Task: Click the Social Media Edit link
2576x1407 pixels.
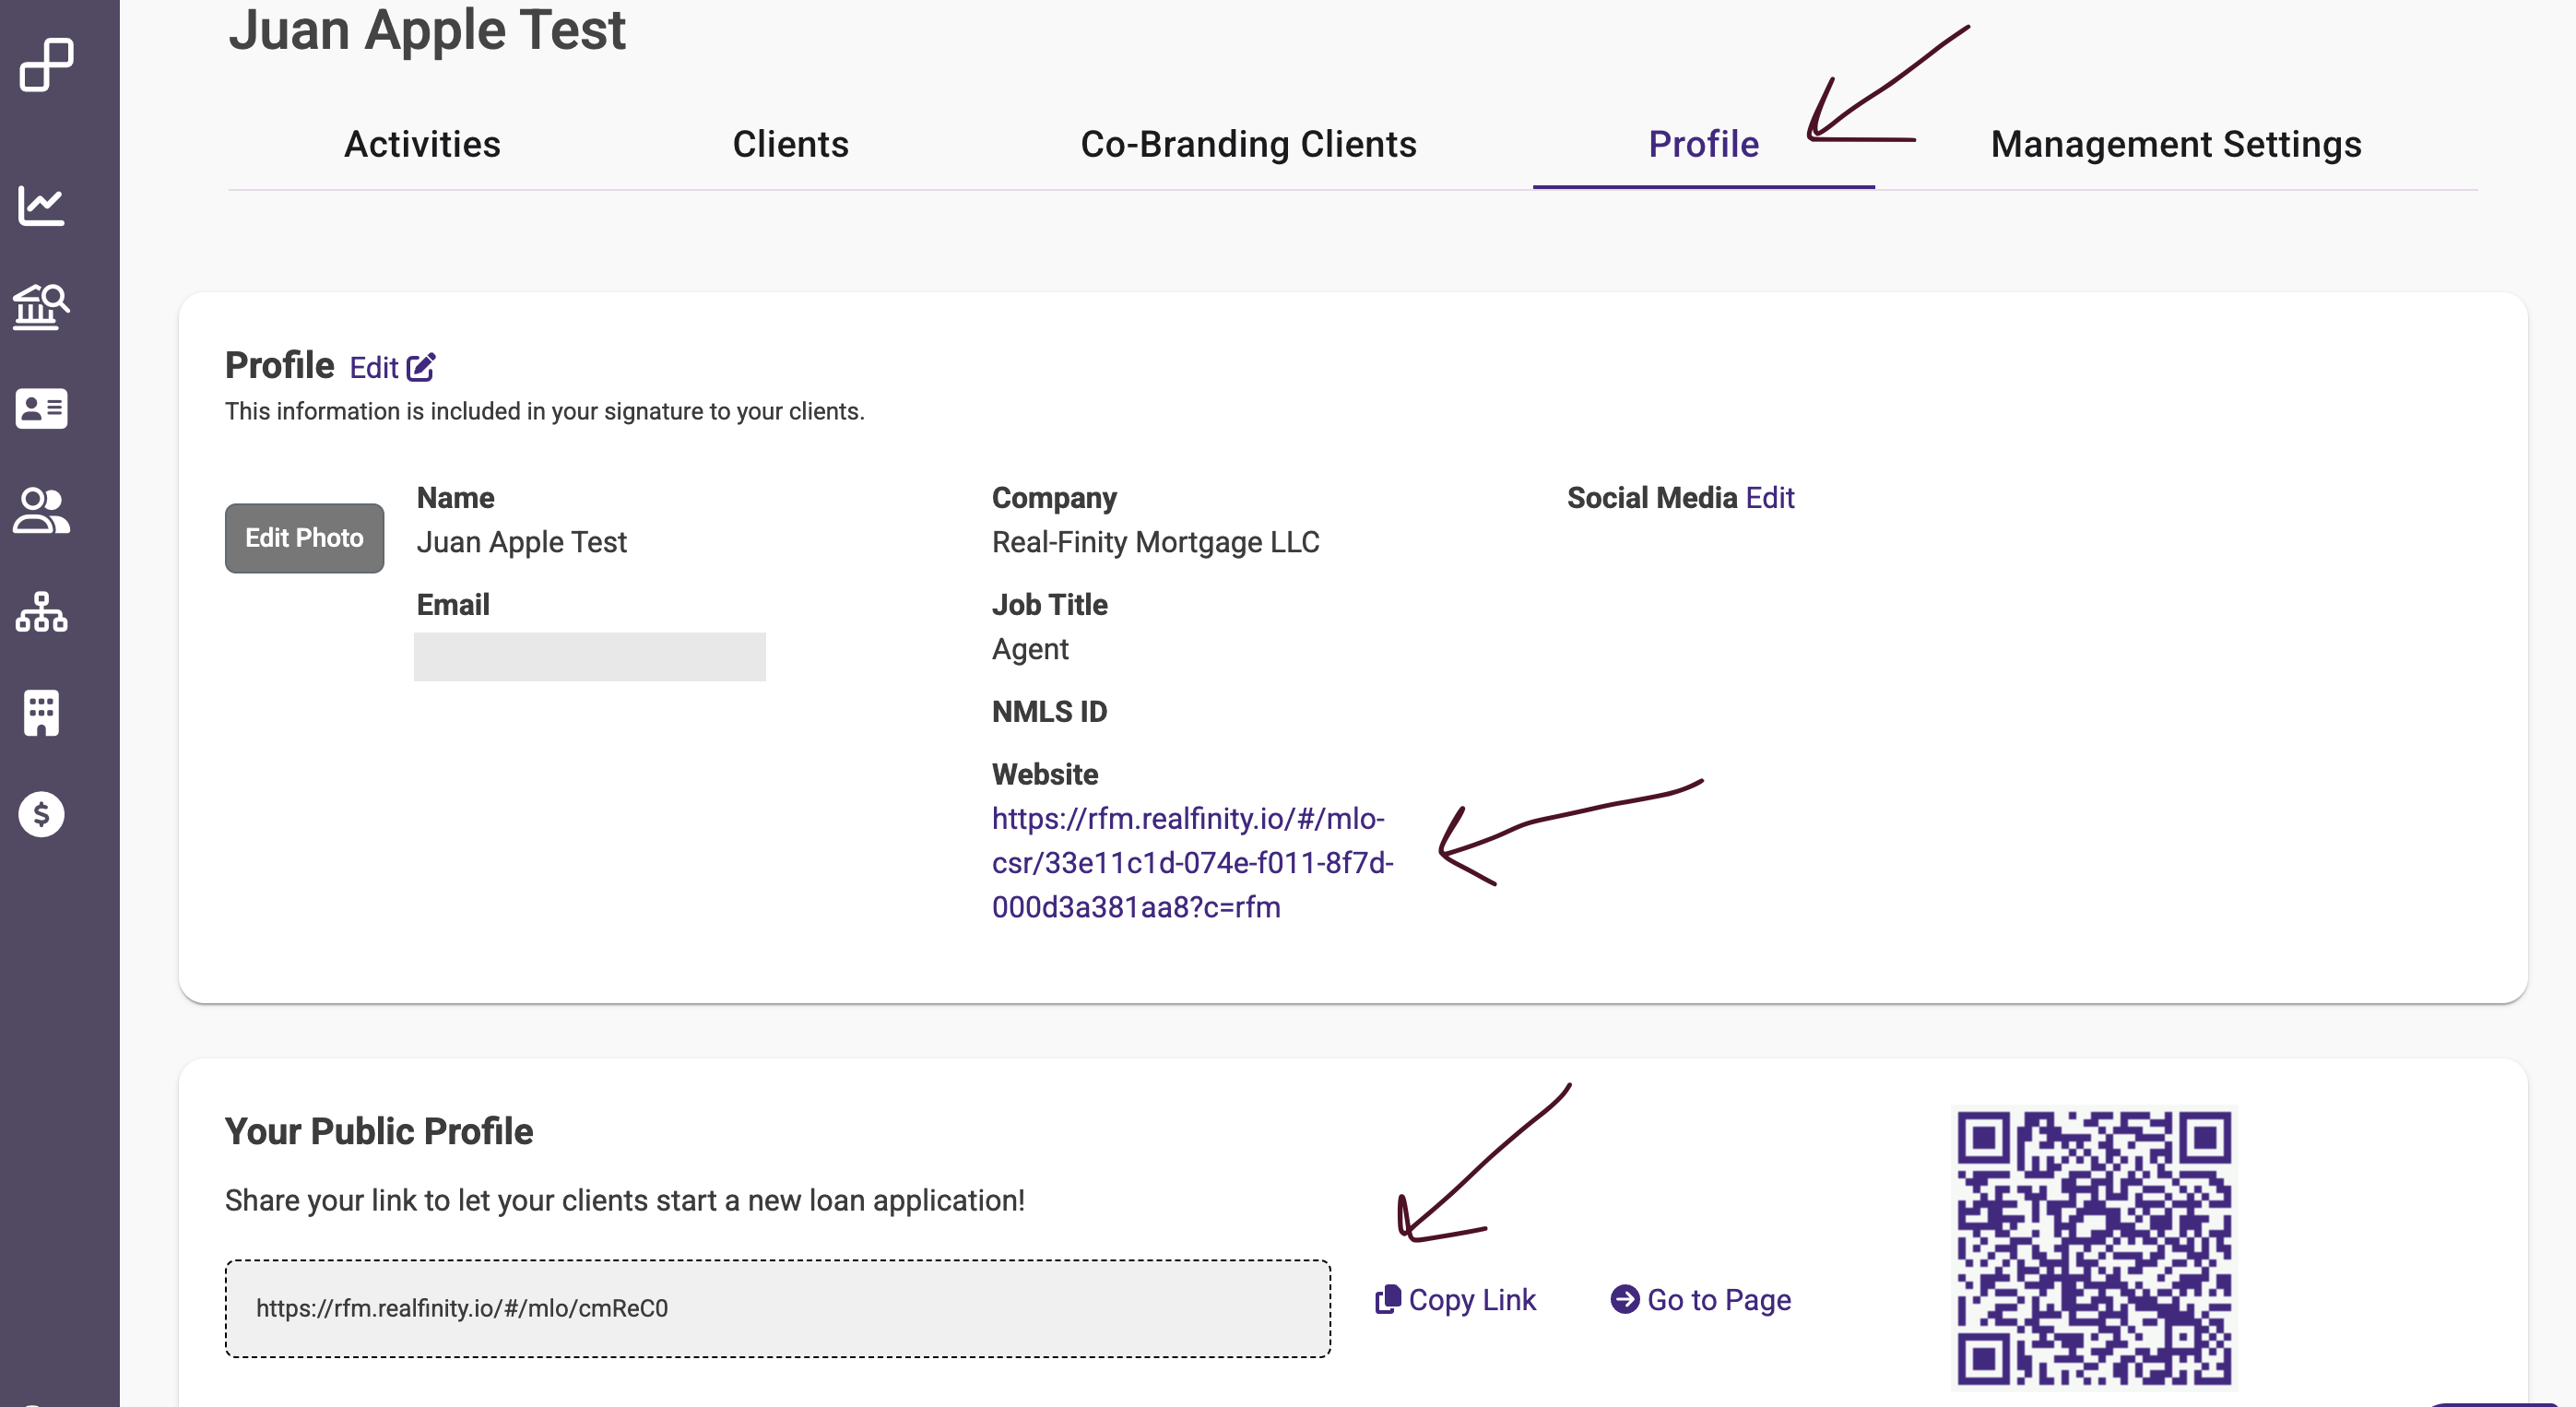Action: [x=1770, y=497]
